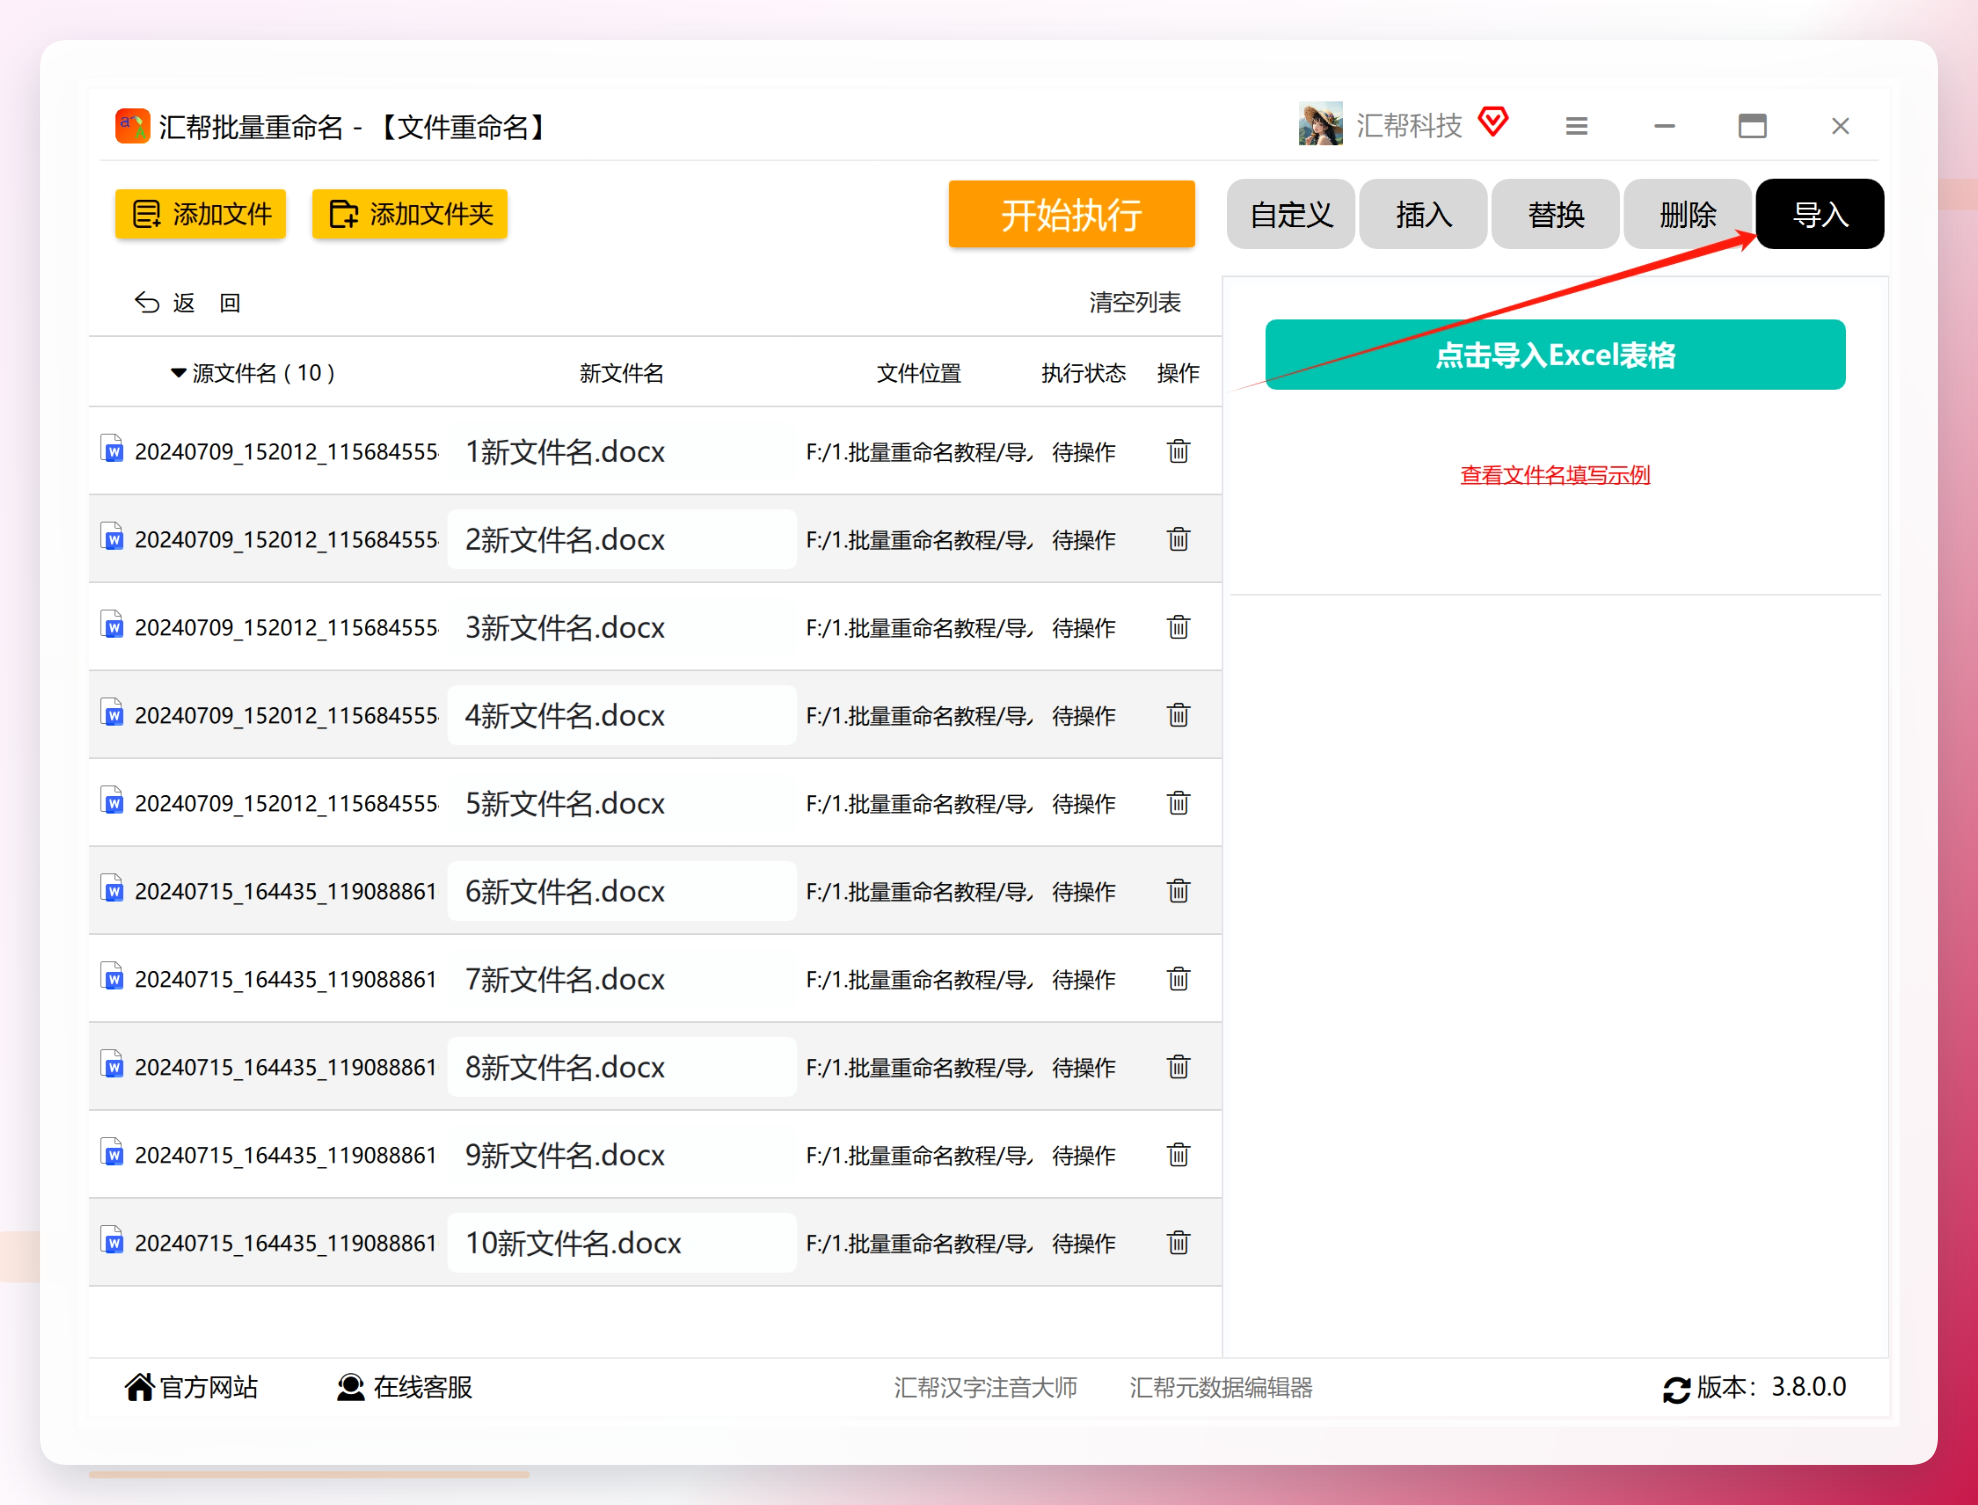
Task: Delete the 4新文件名.docx row with trash icon
Action: point(1178,715)
